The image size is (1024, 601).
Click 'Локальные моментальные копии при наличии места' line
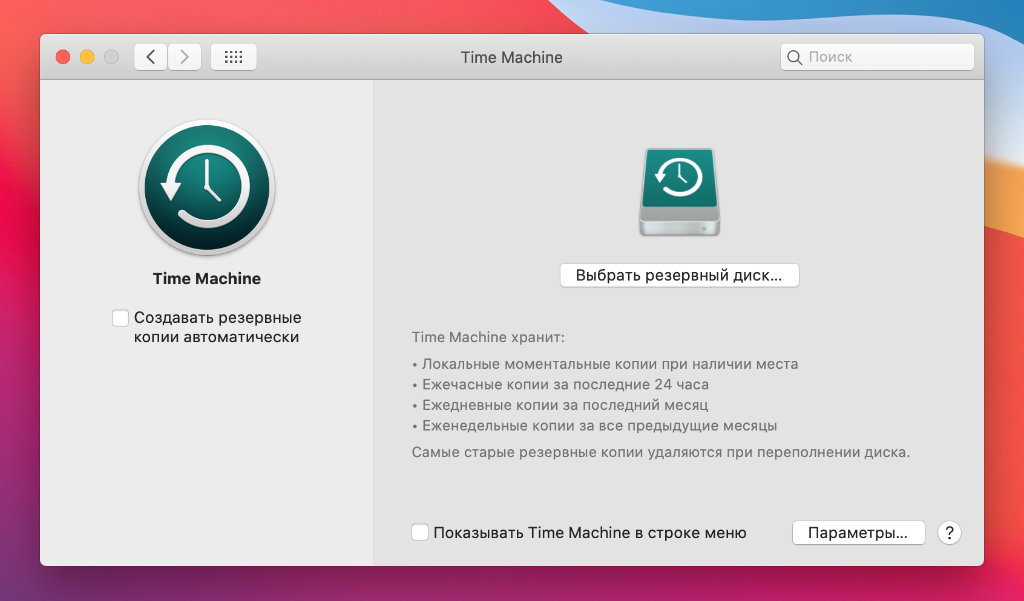coord(610,364)
